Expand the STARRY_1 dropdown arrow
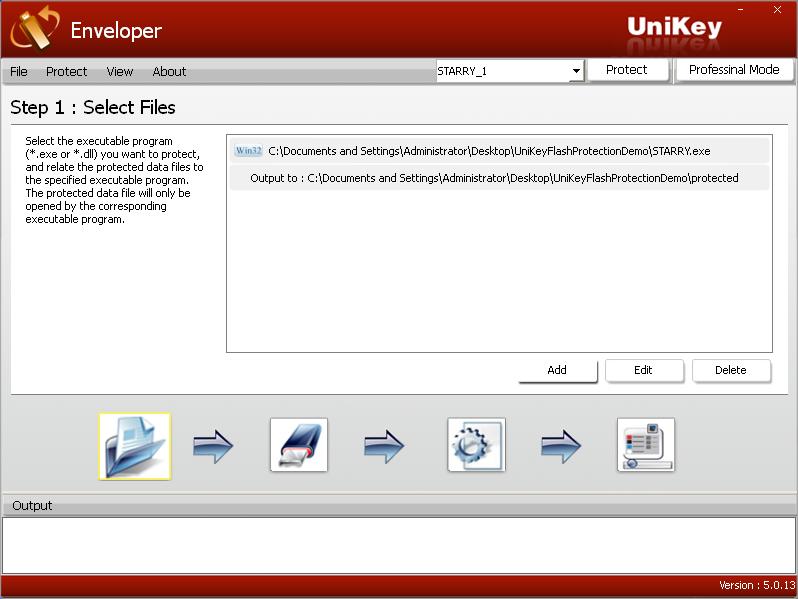The height and width of the screenshot is (599, 798). coord(576,71)
